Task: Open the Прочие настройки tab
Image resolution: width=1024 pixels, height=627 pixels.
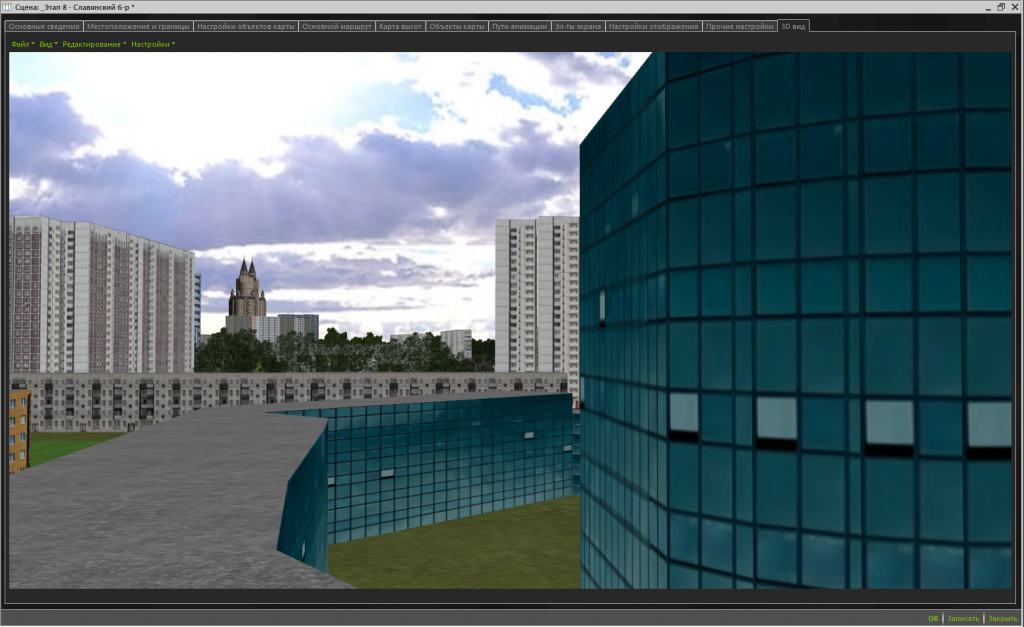Action: tap(739, 27)
